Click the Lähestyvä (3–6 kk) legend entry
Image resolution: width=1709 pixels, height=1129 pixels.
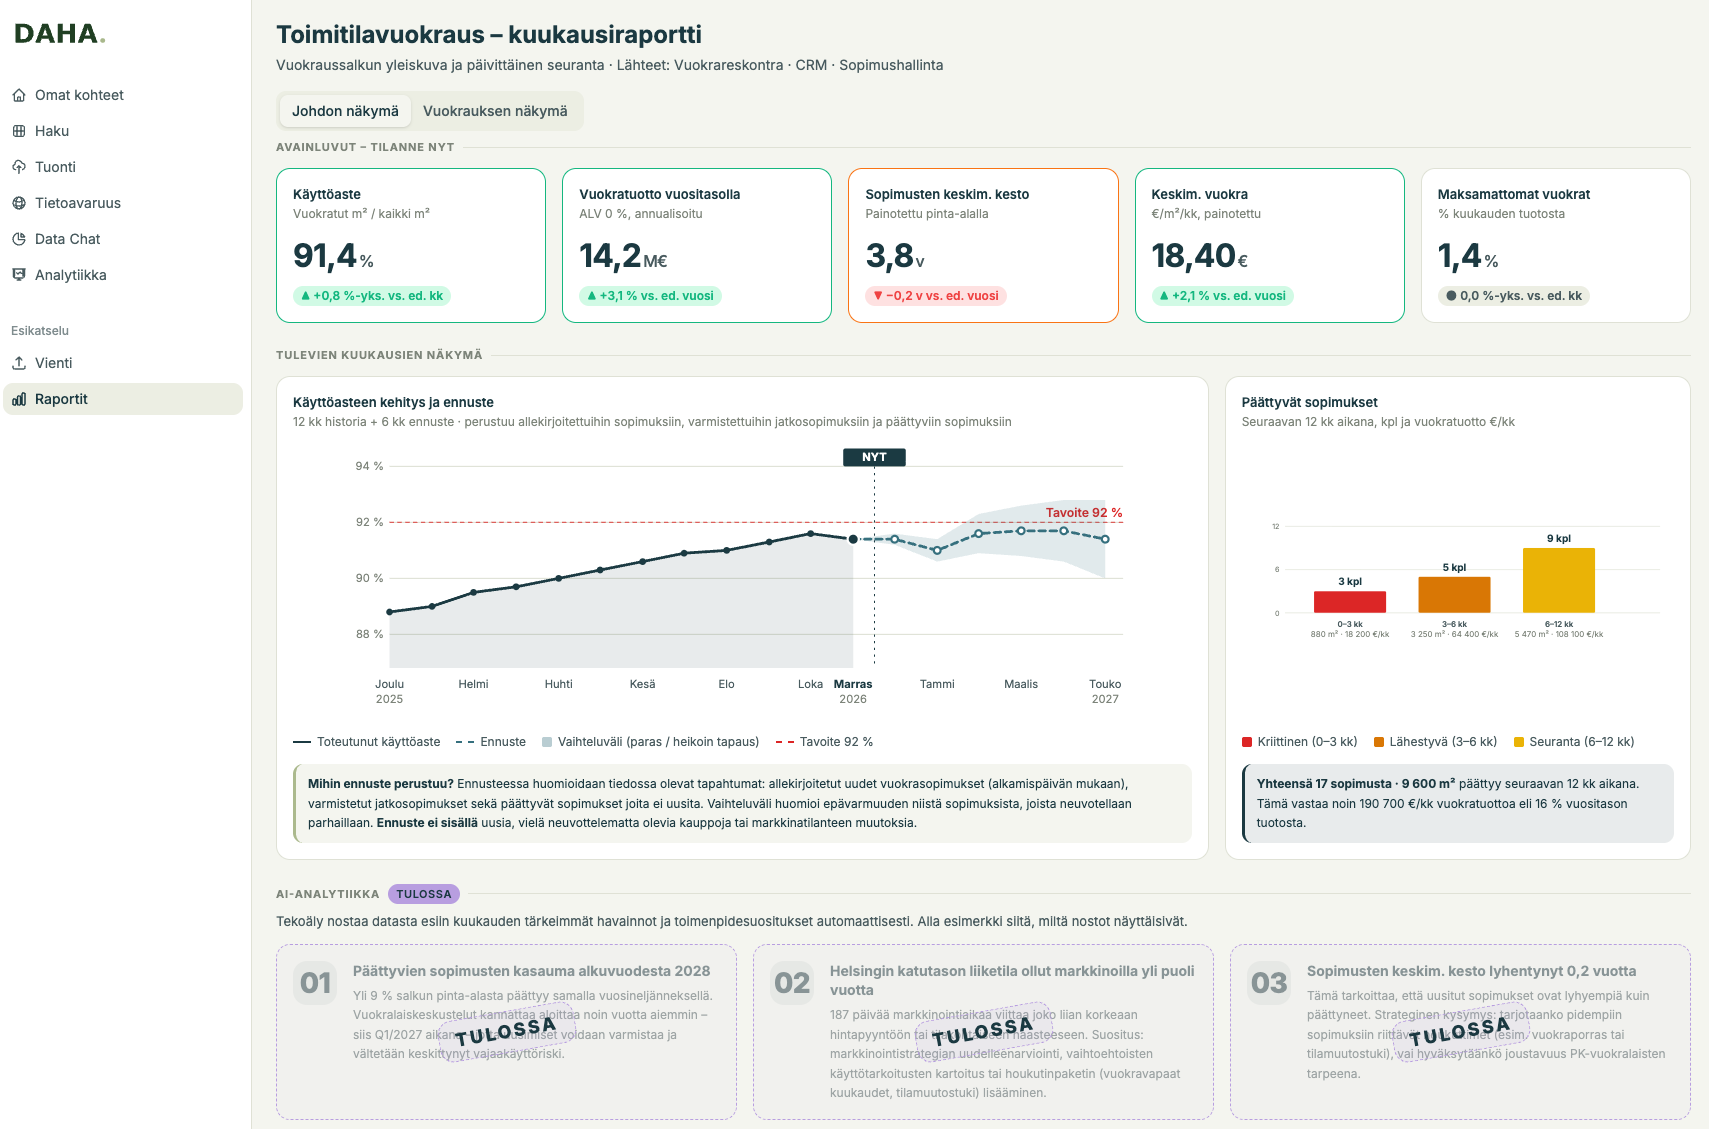(x=1436, y=742)
